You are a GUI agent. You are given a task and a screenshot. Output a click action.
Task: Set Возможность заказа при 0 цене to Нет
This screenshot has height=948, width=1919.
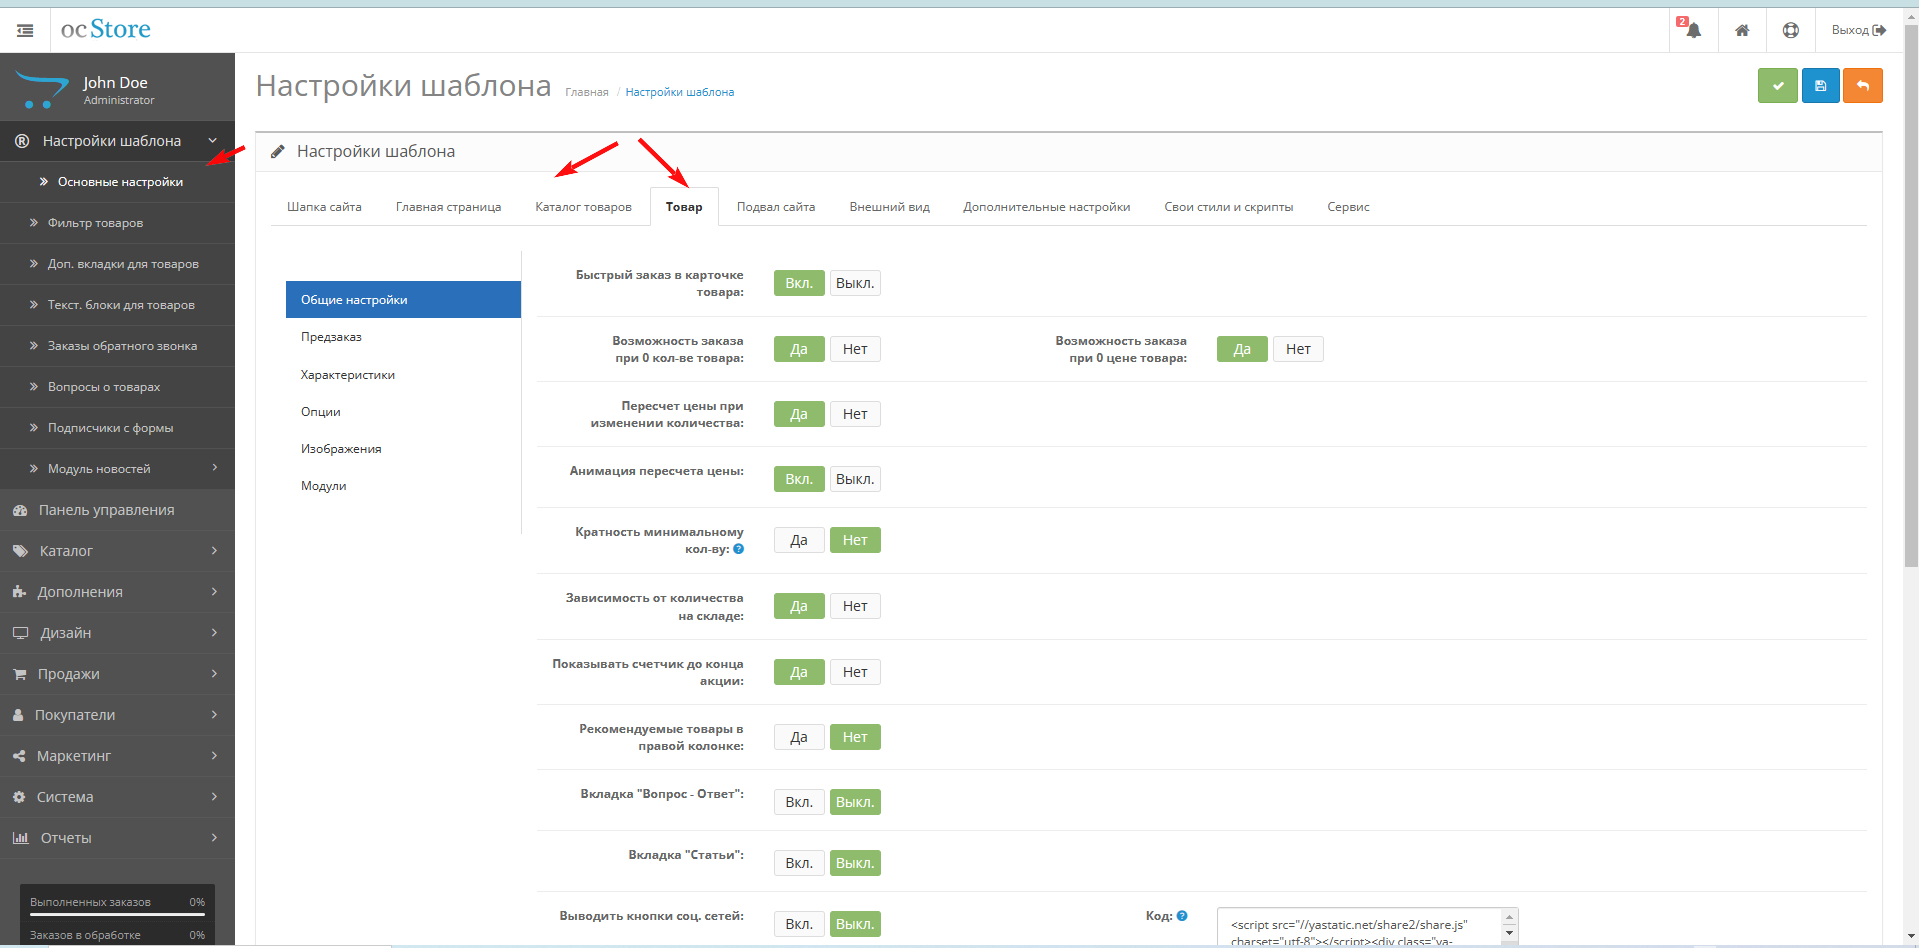(x=1298, y=349)
